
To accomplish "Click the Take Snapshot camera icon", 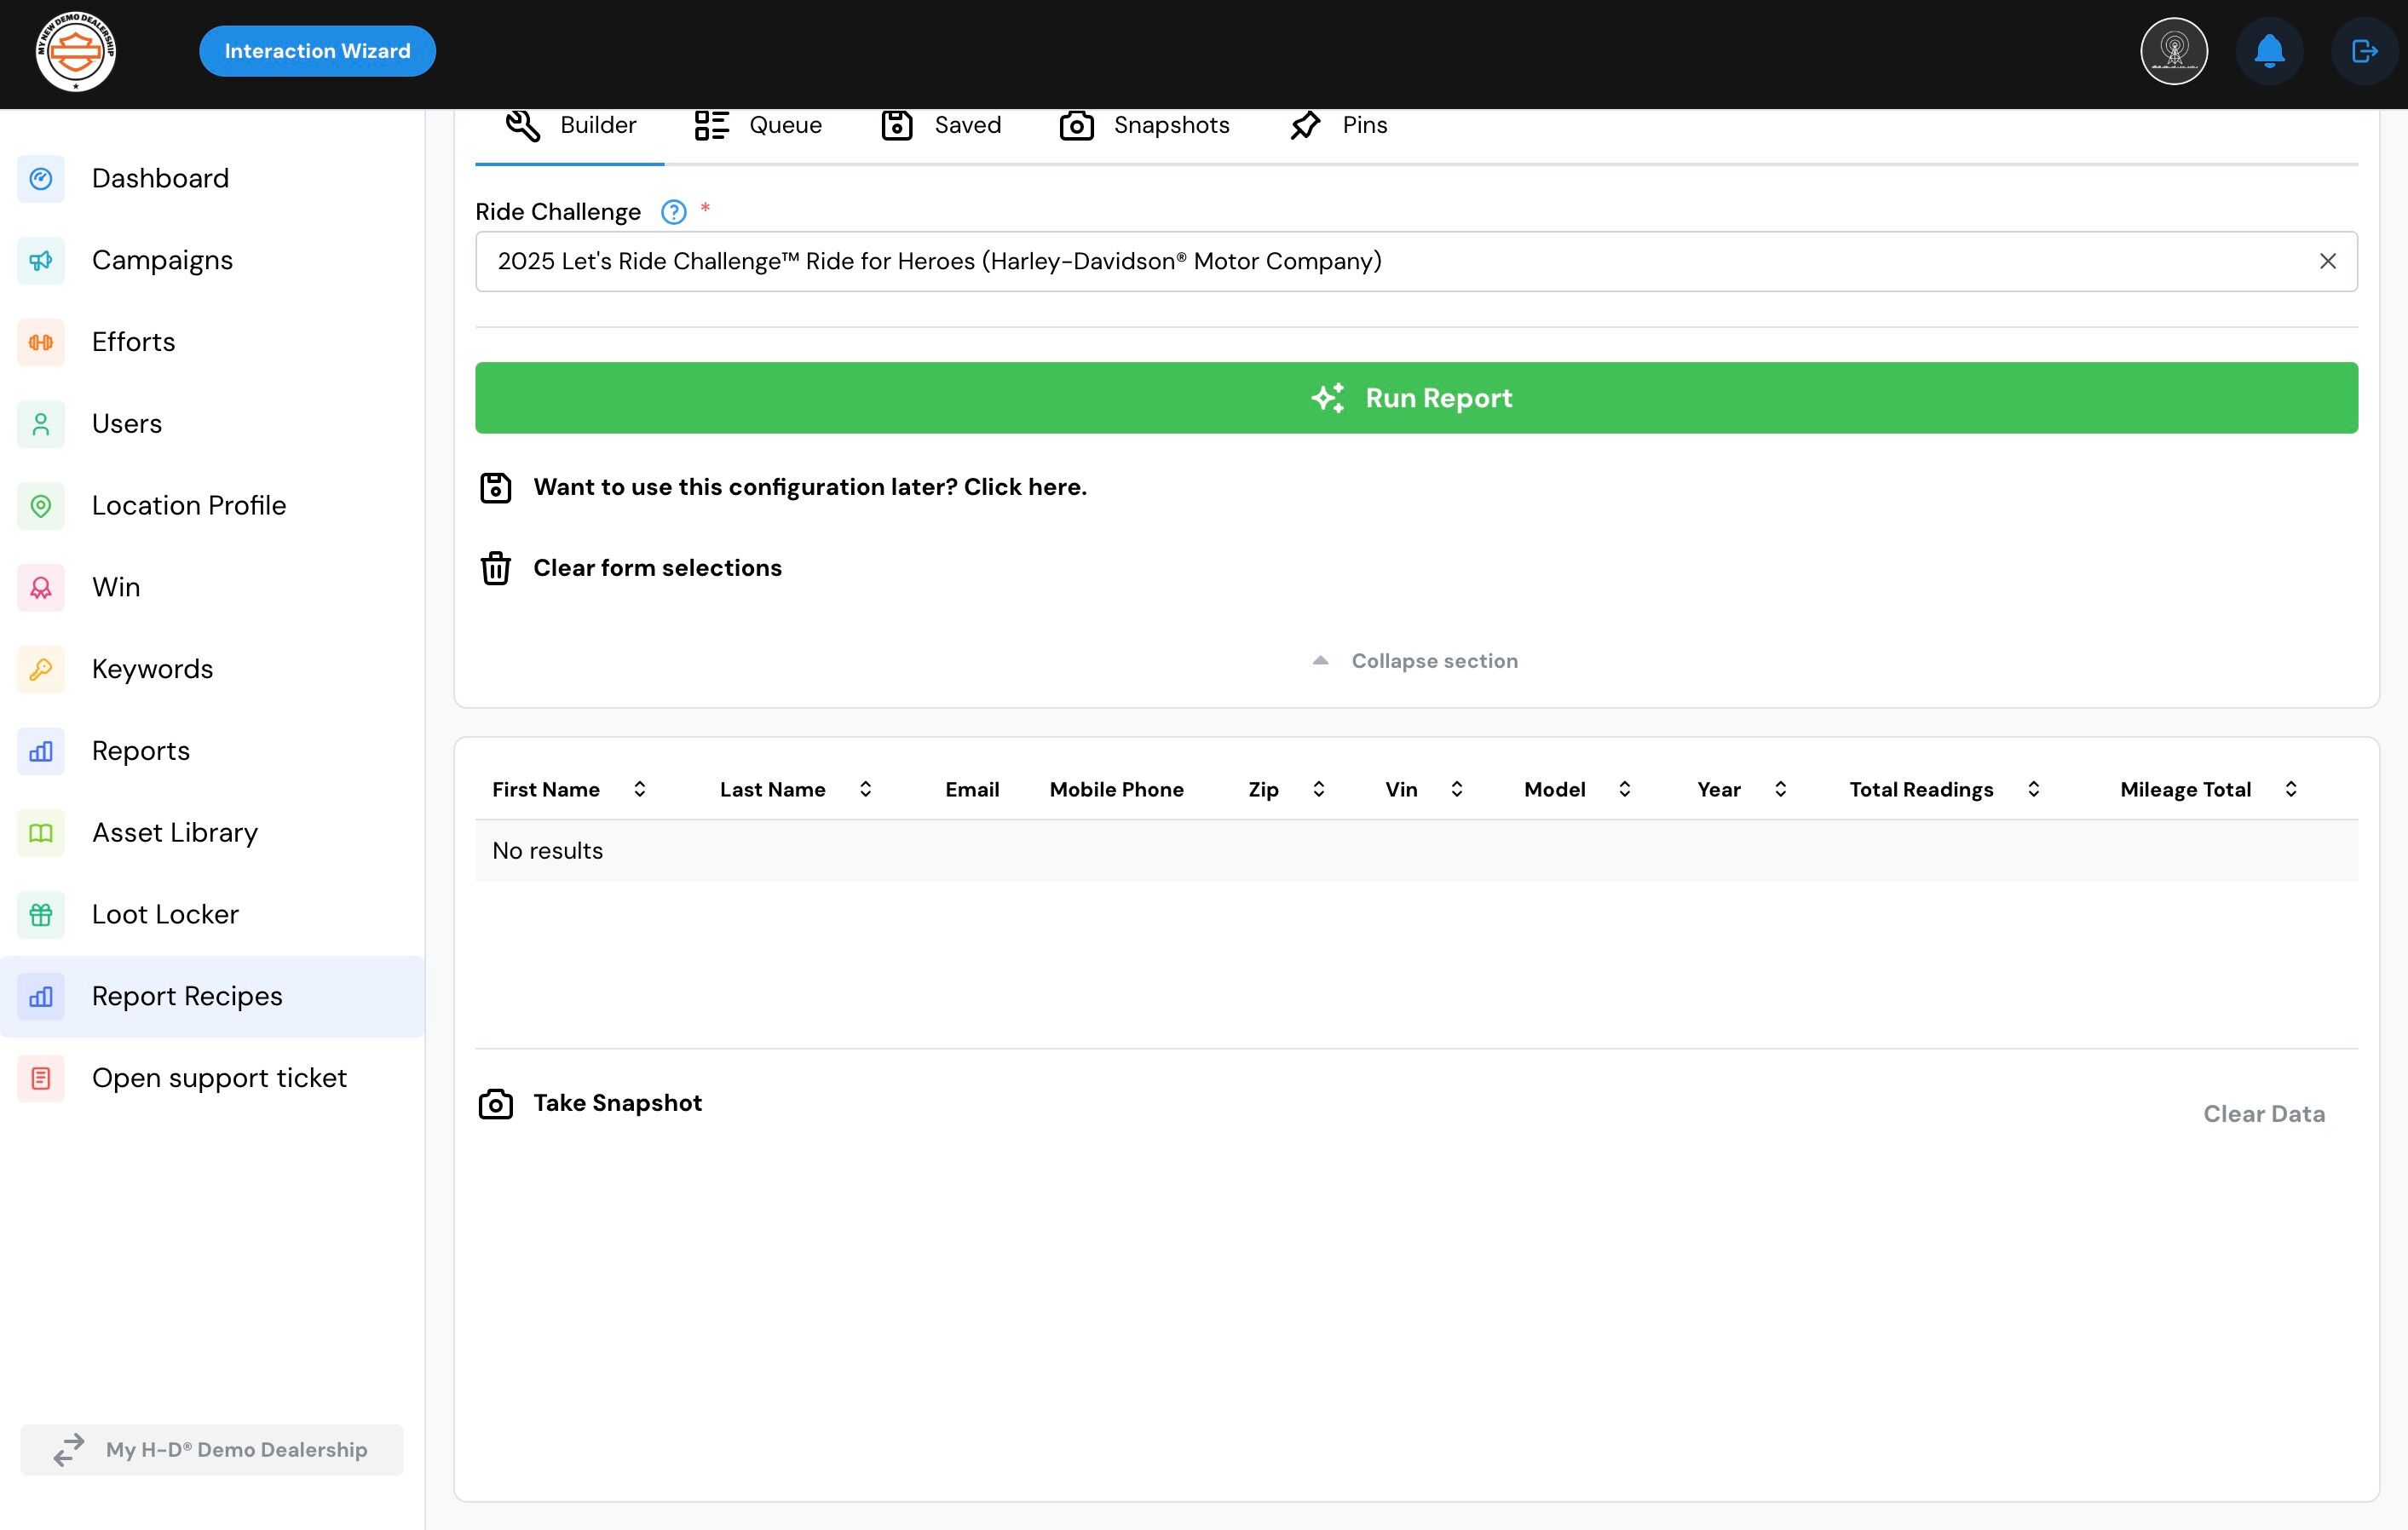I will [495, 1104].
